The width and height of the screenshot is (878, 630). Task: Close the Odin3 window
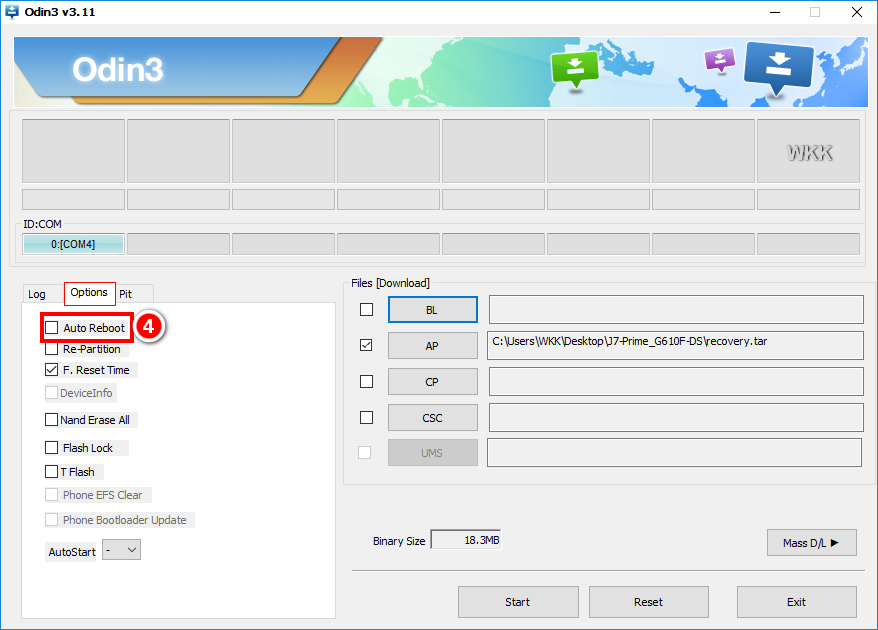point(856,12)
